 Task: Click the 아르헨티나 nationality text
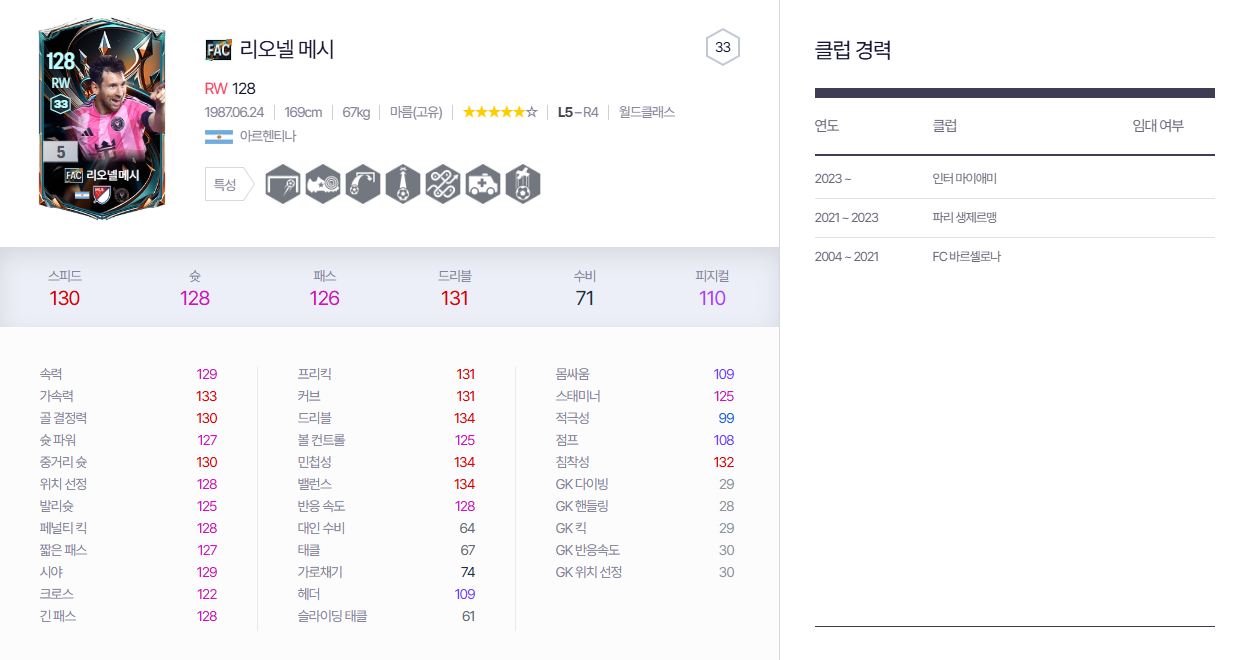(268, 136)
